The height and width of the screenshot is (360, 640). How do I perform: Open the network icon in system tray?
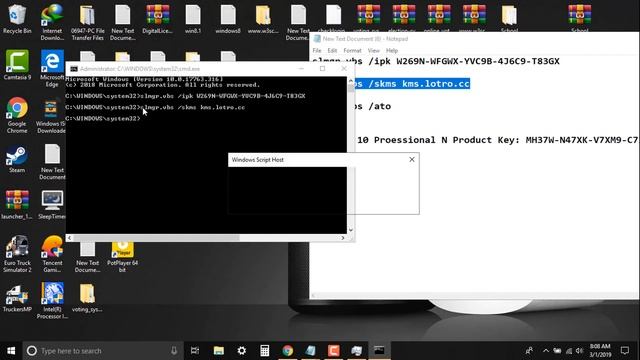point(569,351)
